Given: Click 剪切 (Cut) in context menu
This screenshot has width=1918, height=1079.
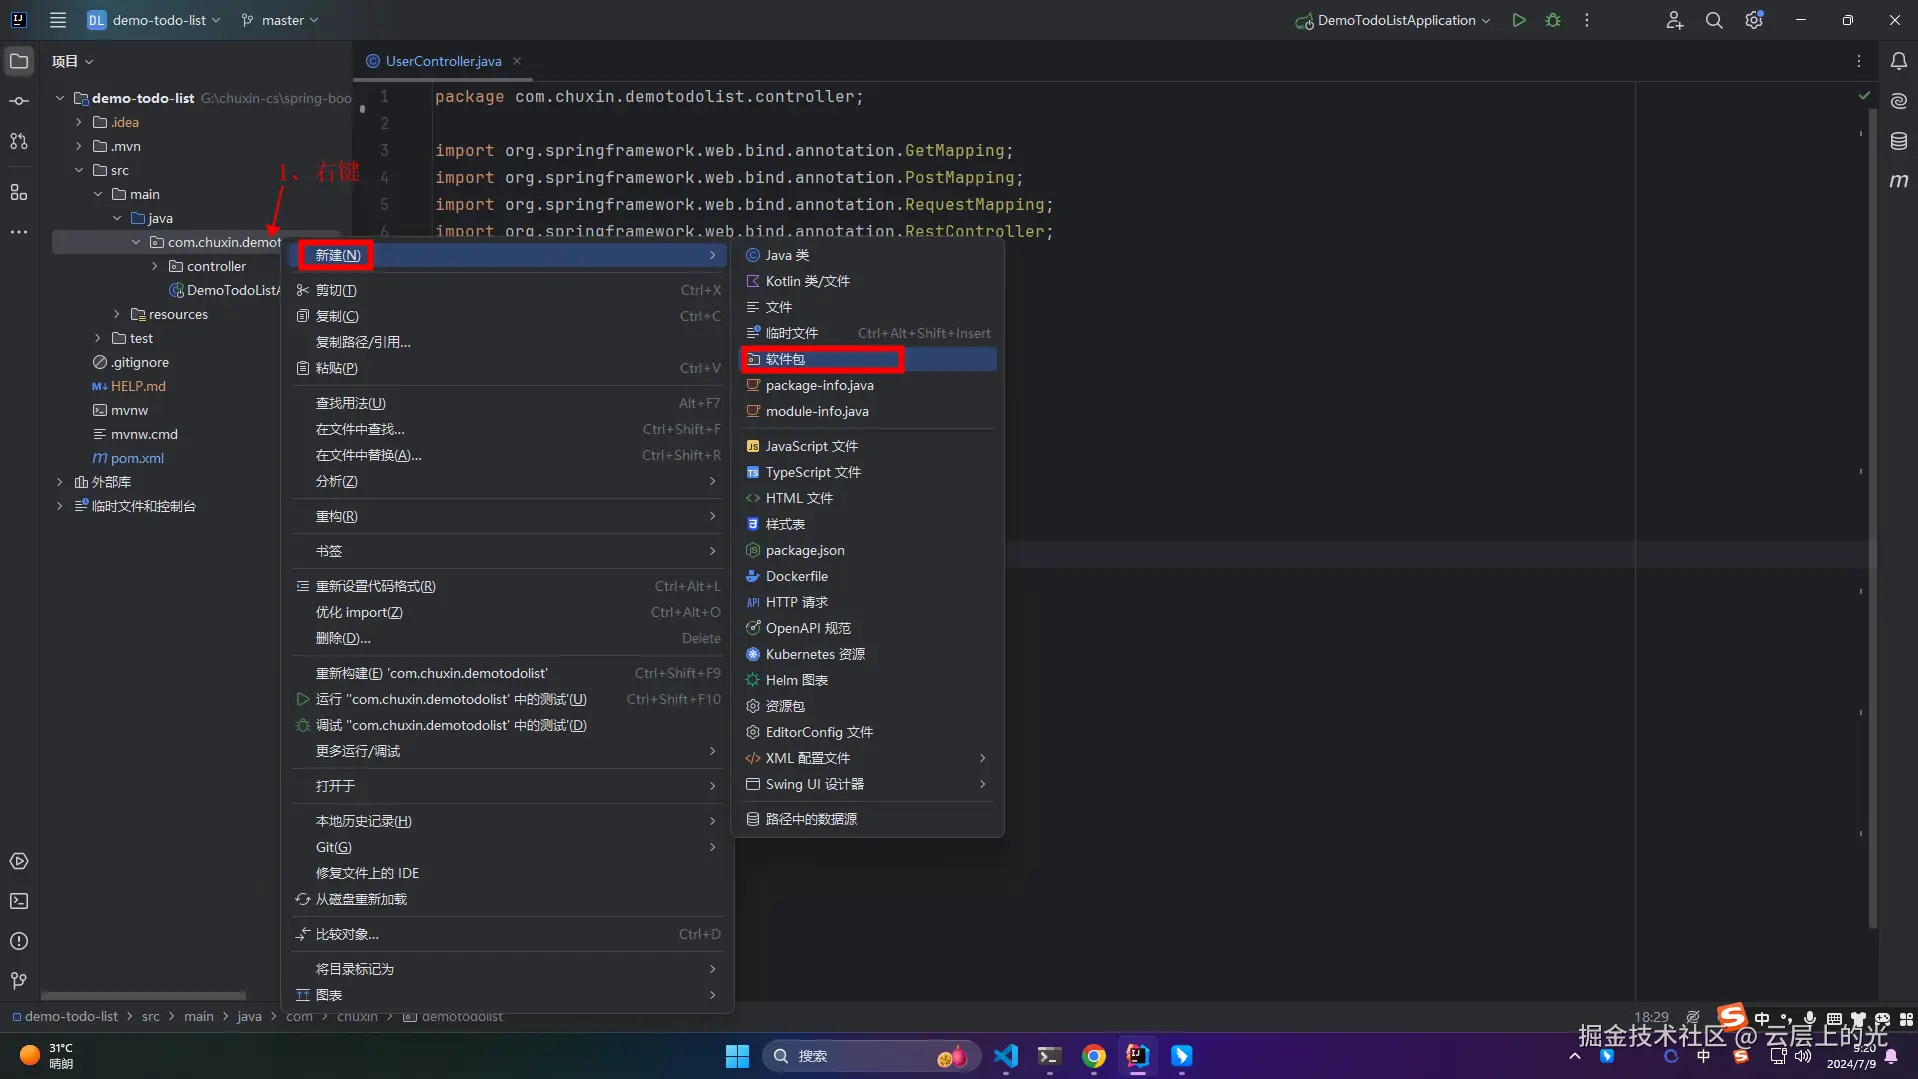Looking at the screenshot, I should coord(507,290).
